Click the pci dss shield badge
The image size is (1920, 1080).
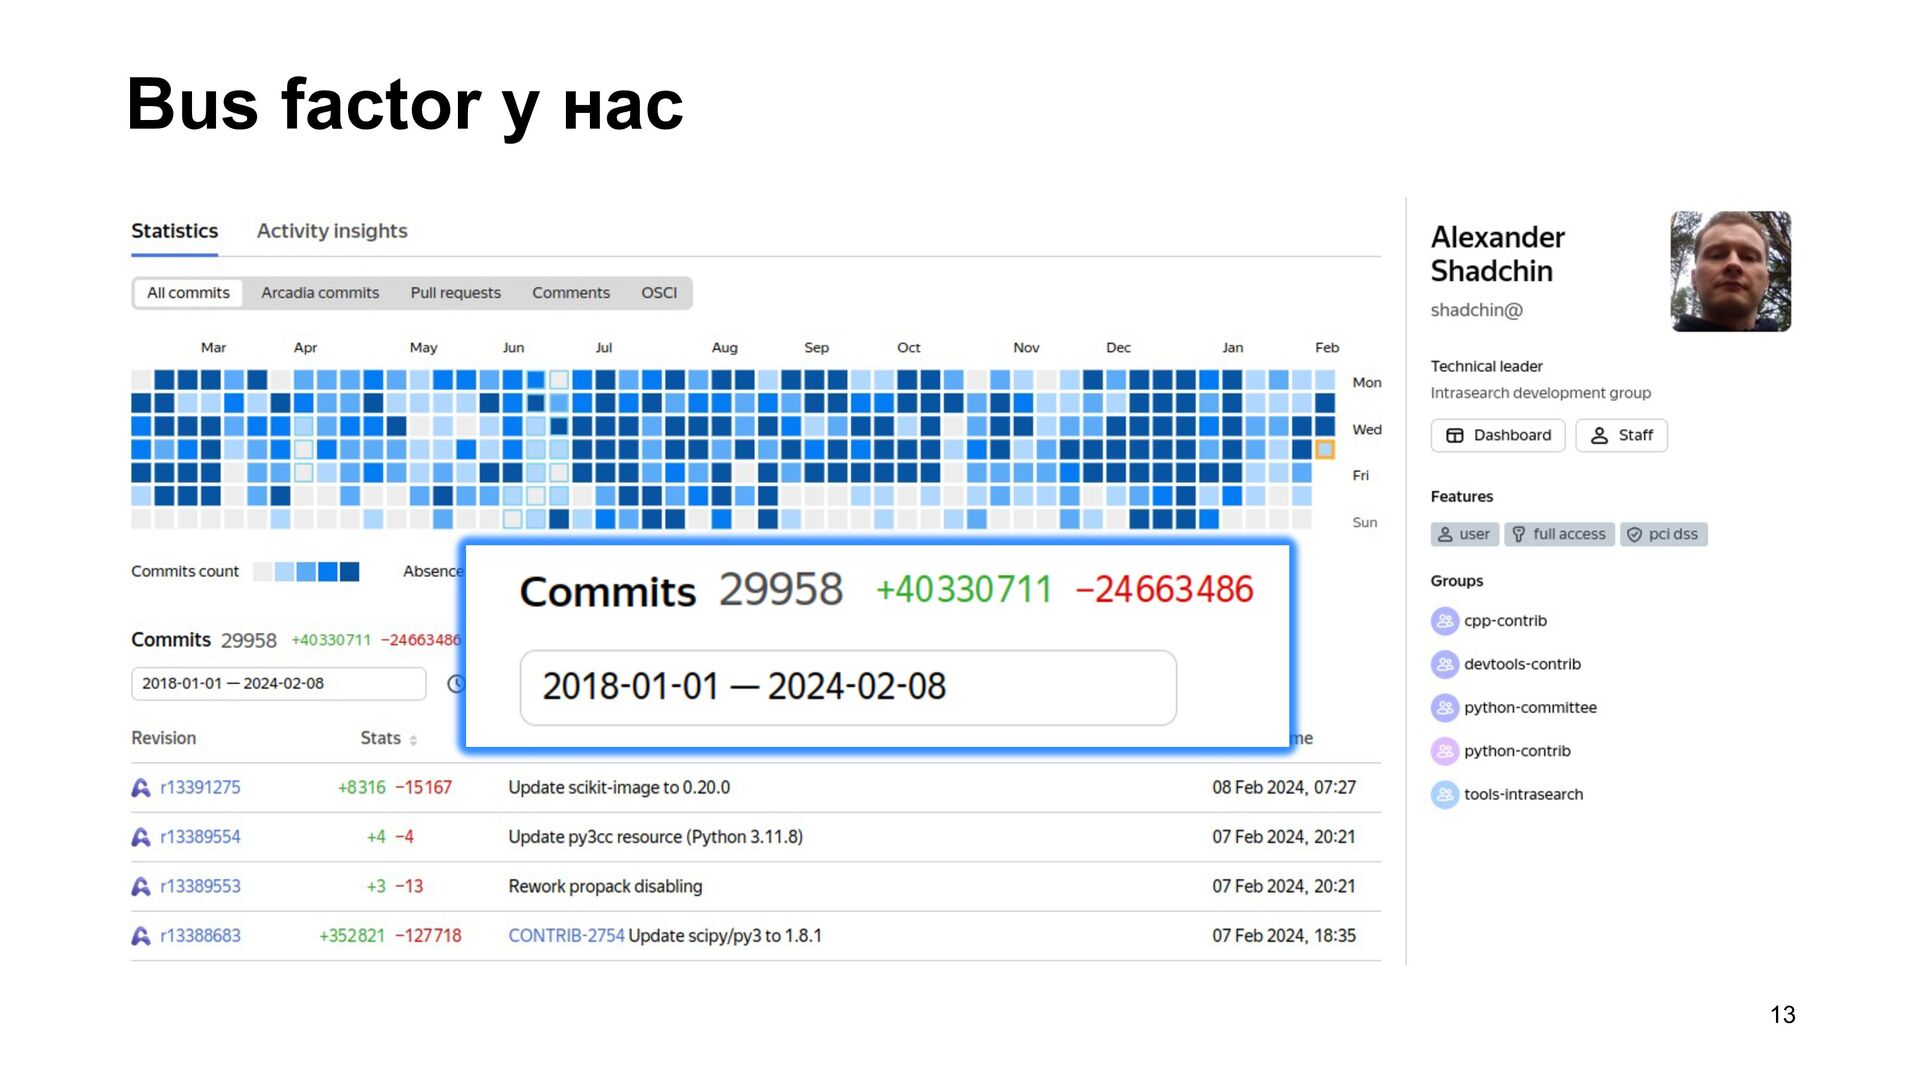click(x=1663, y=535)
